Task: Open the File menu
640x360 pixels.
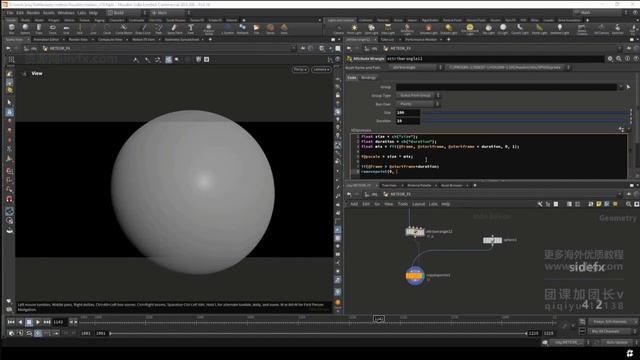Action: click(10, 13)
